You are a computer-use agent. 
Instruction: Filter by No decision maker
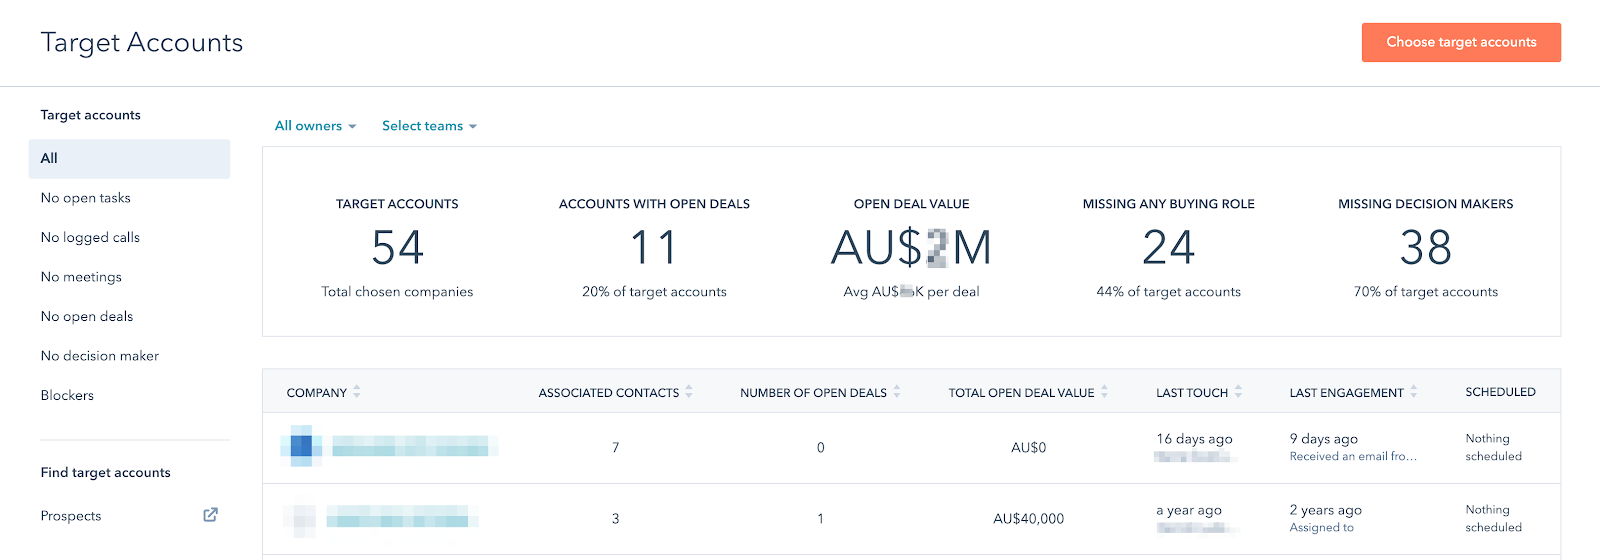coord(100,356)
